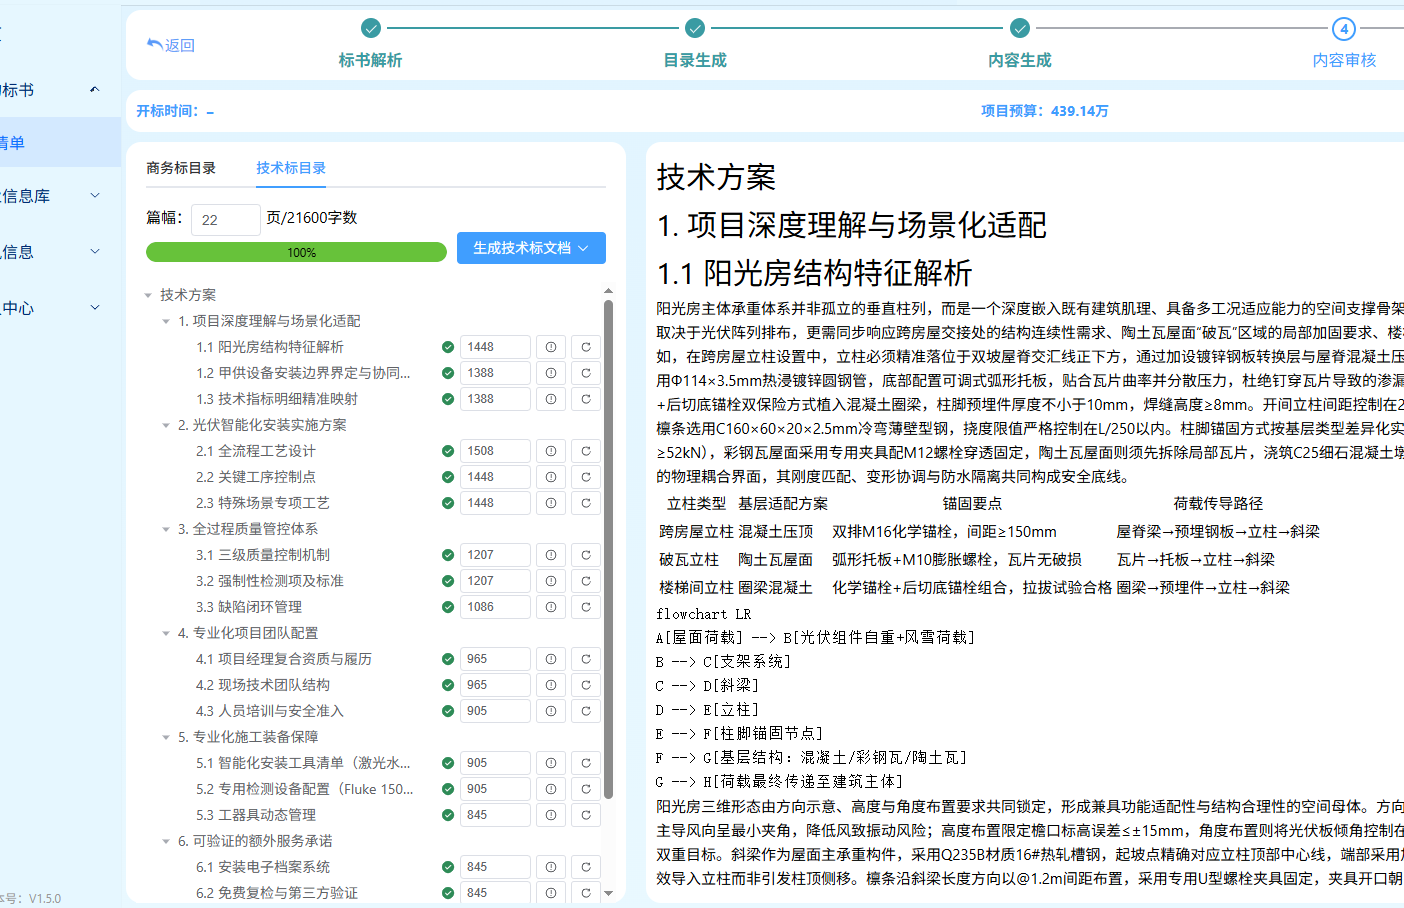The image size is (1404, 908).
Task: Click the regenerate icon for section 2.1
Action: (x=586, y=451)
